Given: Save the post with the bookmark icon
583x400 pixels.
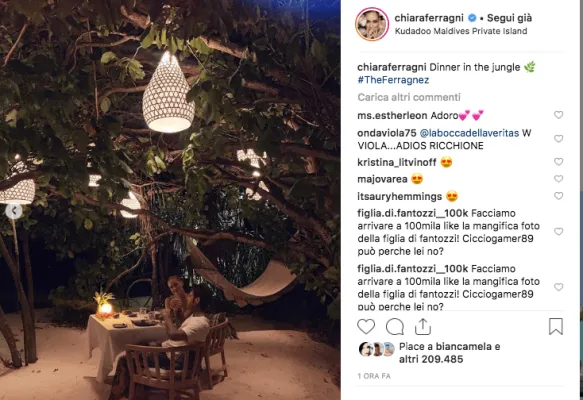Looking at the screenshot, I should pyautogui.click(x=556, y=326).
